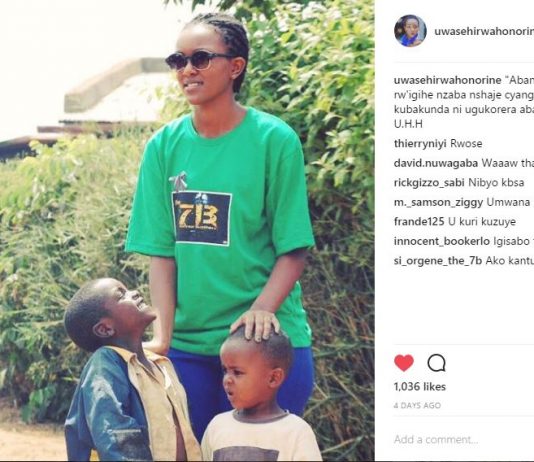This screenshot has width=534, height=462.
Task: Open rickgizzo_sabi commenter profile
Action: click(x=429, y=183)
